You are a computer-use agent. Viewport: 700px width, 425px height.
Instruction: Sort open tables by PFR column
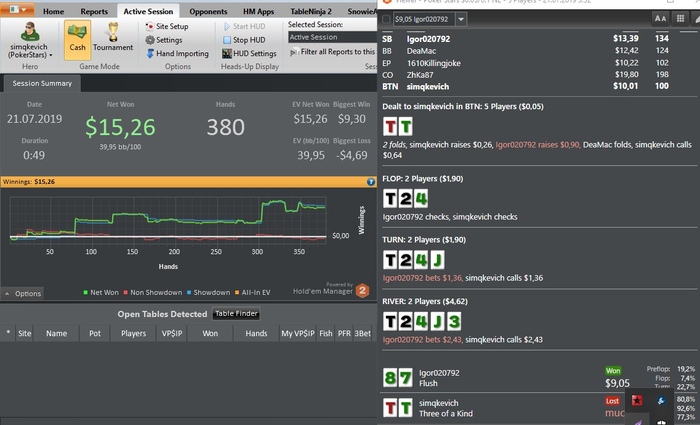tap(344, 333)
